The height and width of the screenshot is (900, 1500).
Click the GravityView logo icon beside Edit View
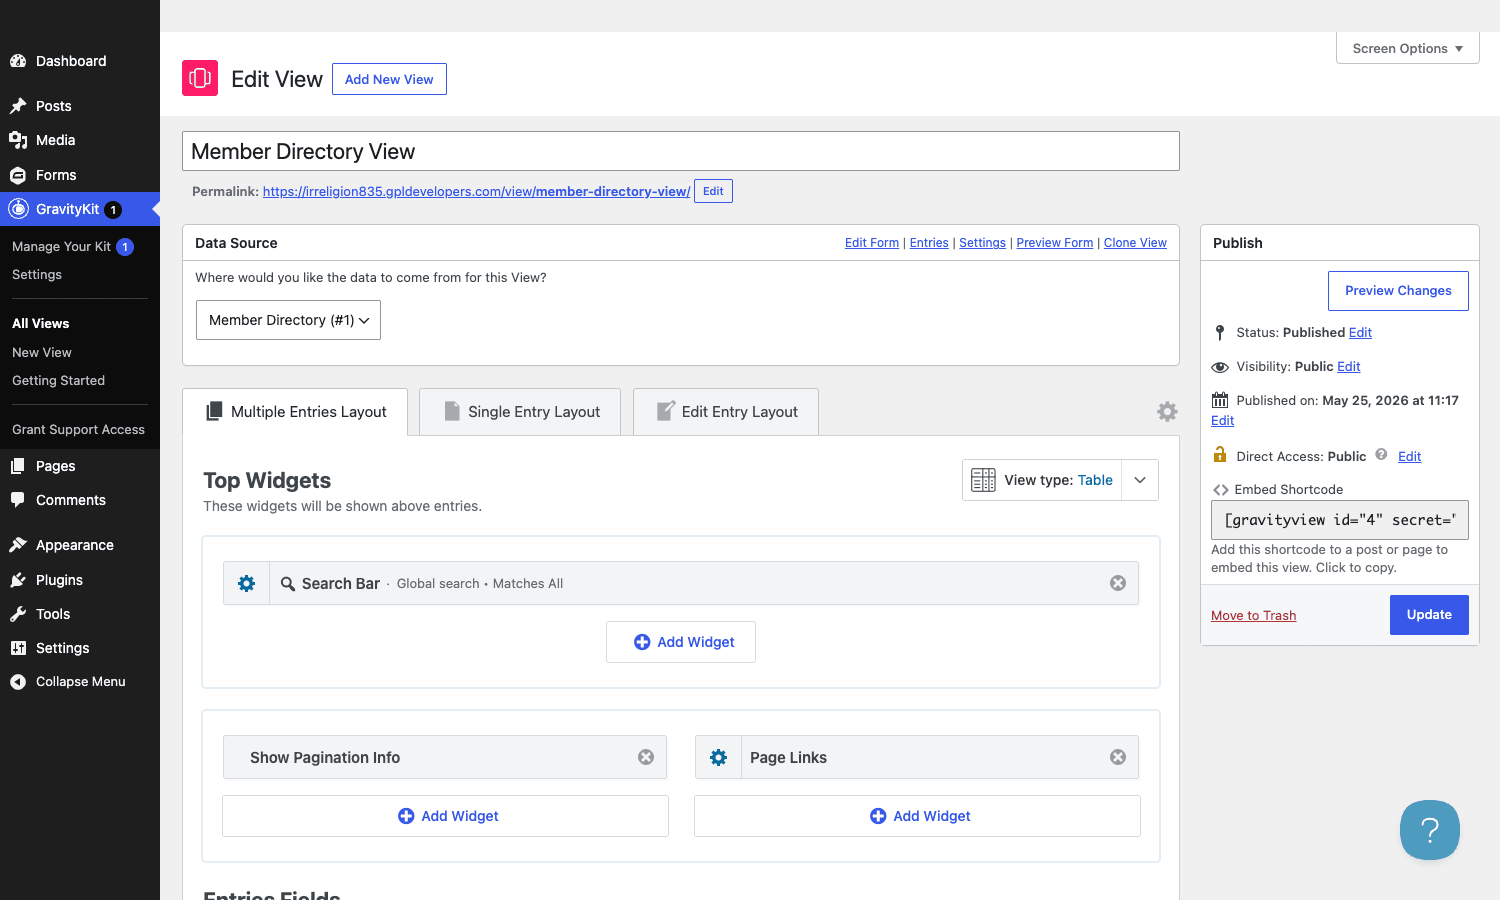pos(200,78)
